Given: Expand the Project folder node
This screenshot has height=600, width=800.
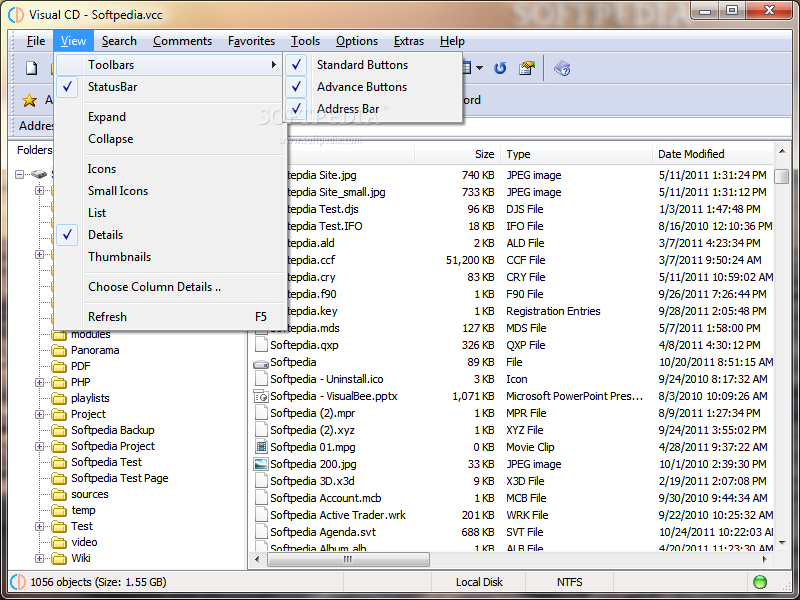Looking at the screenshot, I should 39,414.
